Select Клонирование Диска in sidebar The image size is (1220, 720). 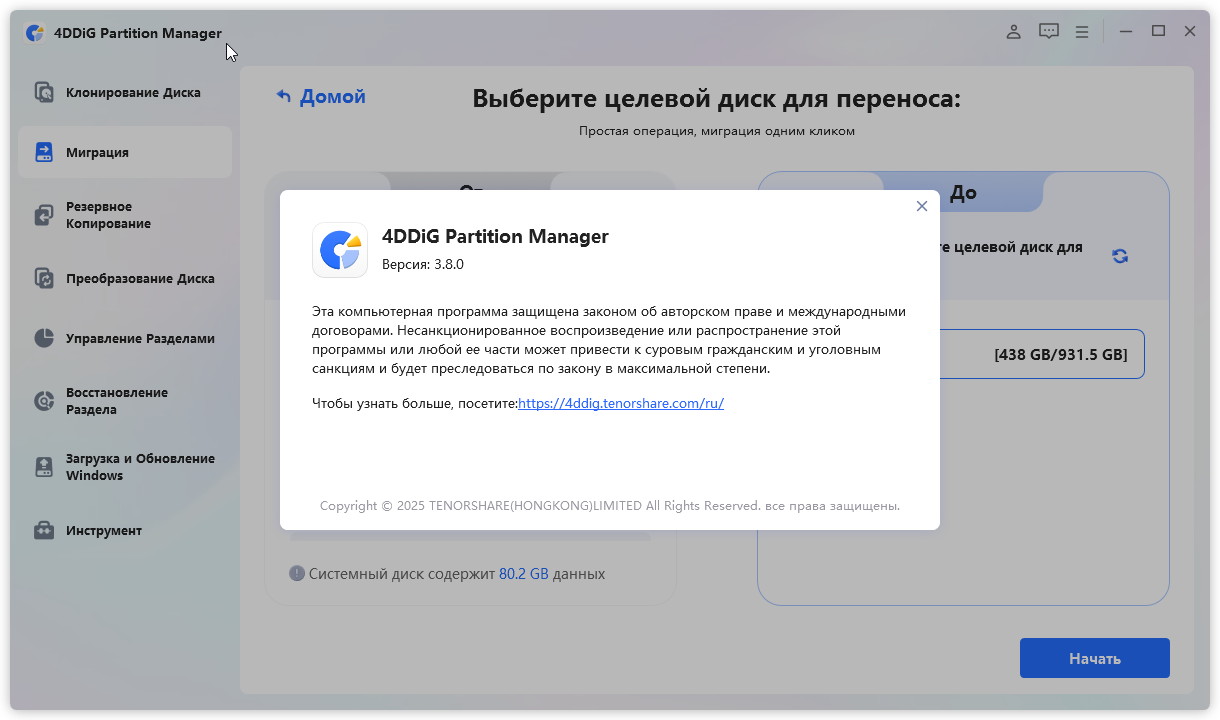(x=125, y=93)
